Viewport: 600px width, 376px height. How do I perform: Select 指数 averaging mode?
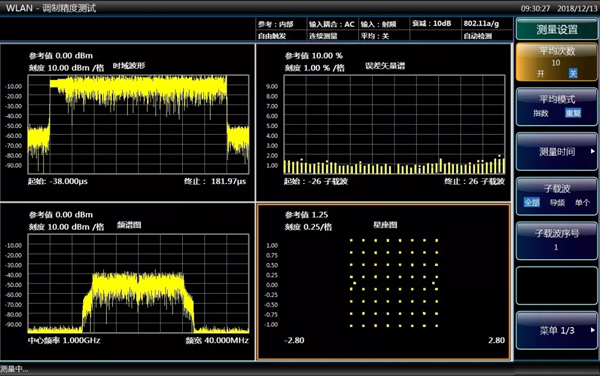[541, 113]
